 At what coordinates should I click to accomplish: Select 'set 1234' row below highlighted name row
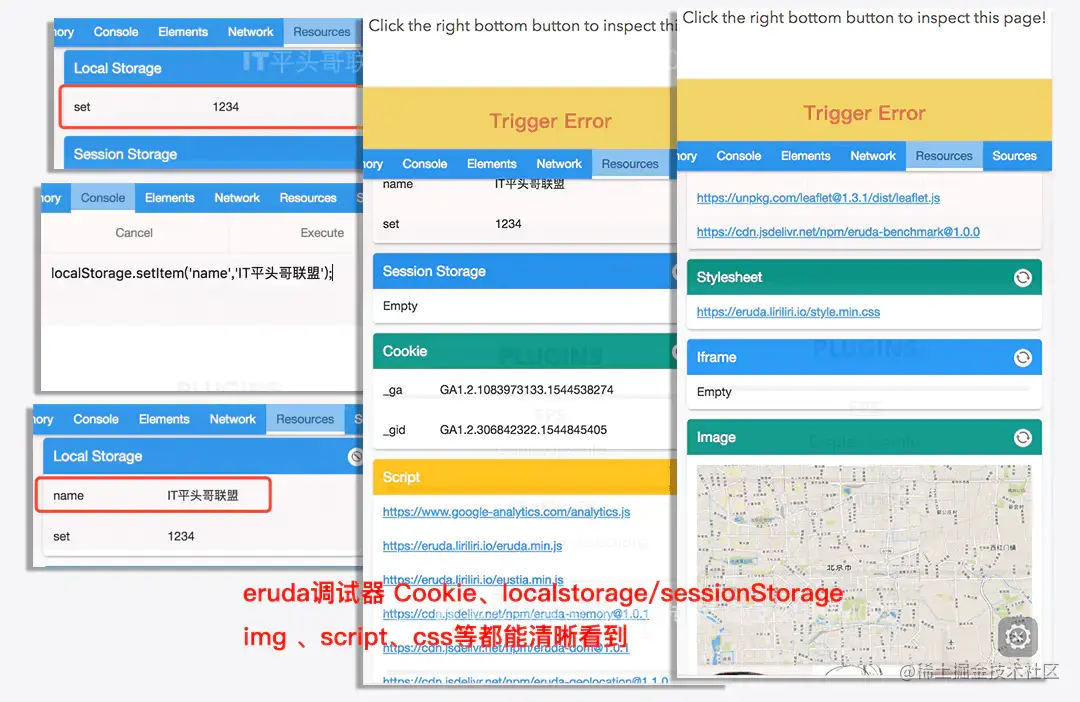pos(203,536)
